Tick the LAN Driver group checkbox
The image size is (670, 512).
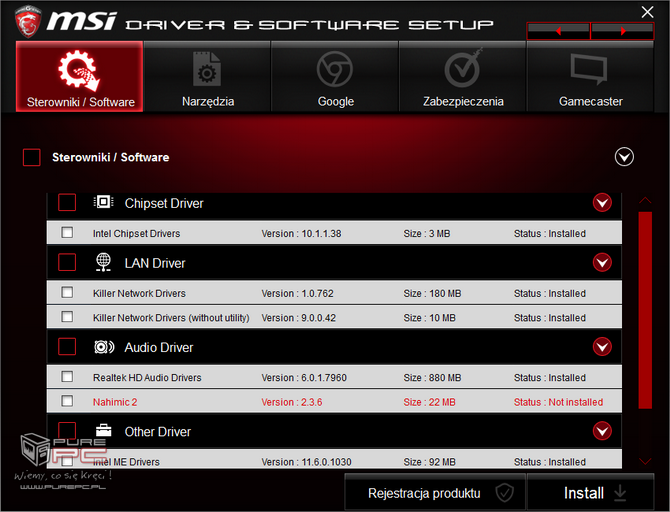click(67, 262)
